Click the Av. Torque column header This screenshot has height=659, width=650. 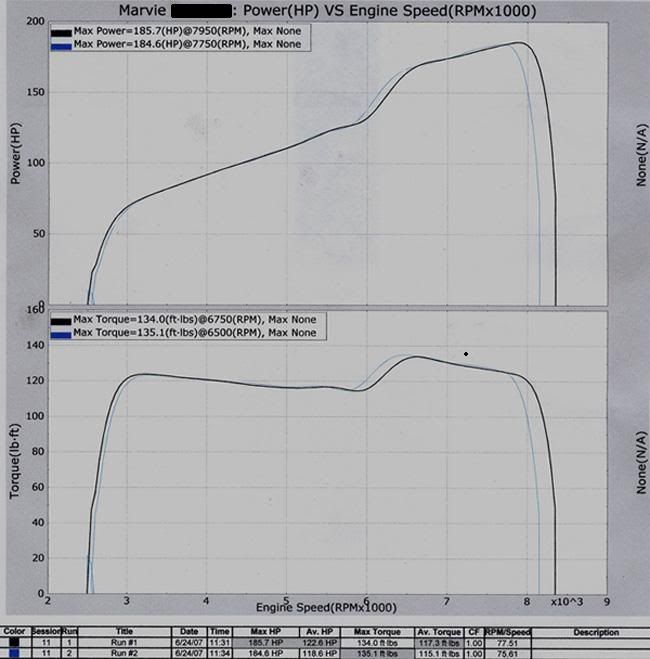click(440, 632)
